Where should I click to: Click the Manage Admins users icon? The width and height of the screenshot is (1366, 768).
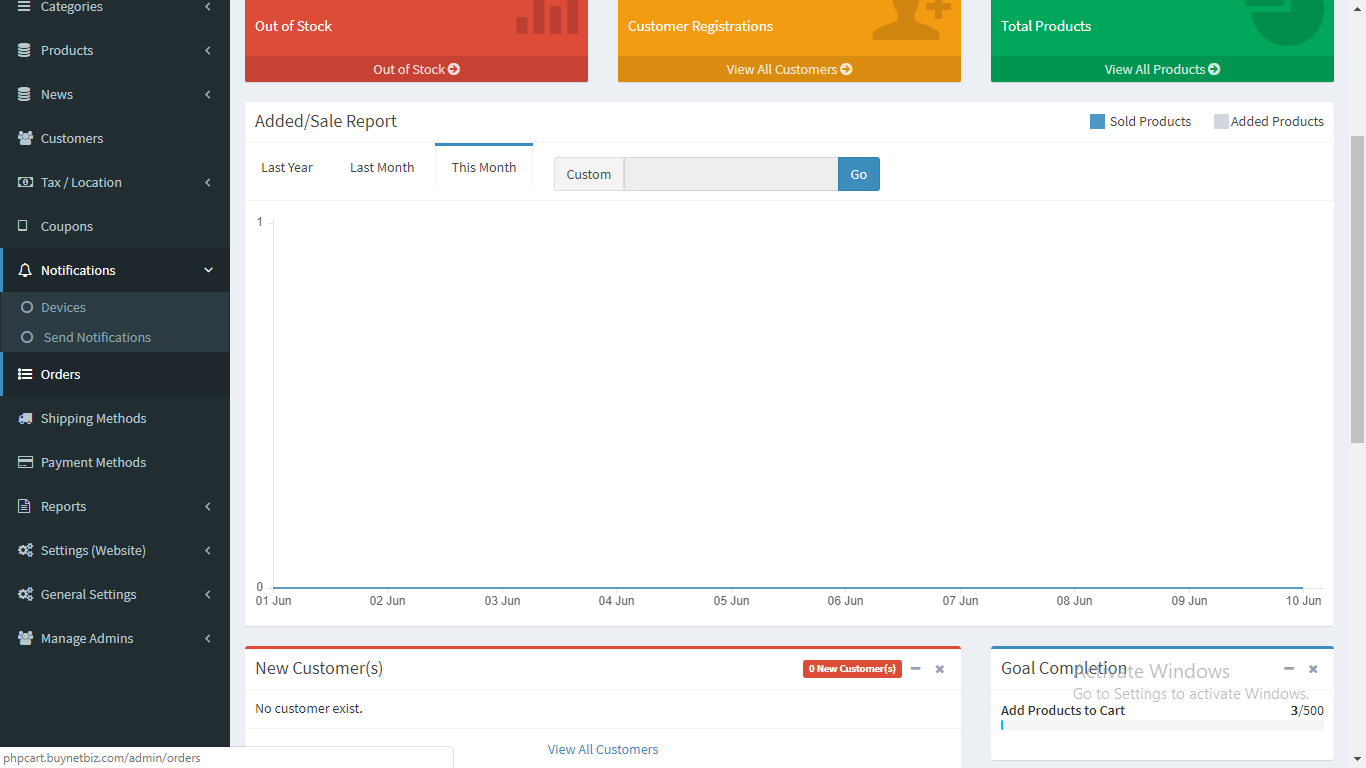click(25, 638)
